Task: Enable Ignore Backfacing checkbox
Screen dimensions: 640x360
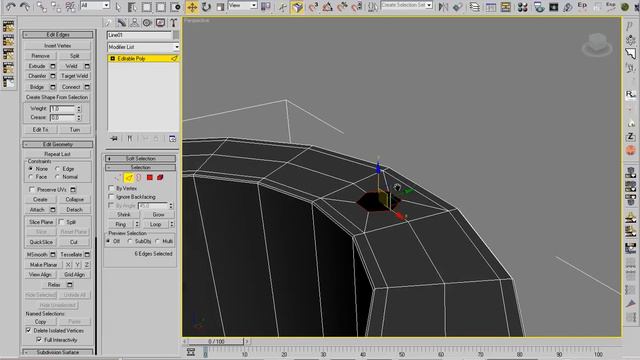Action: coord(111,197)
